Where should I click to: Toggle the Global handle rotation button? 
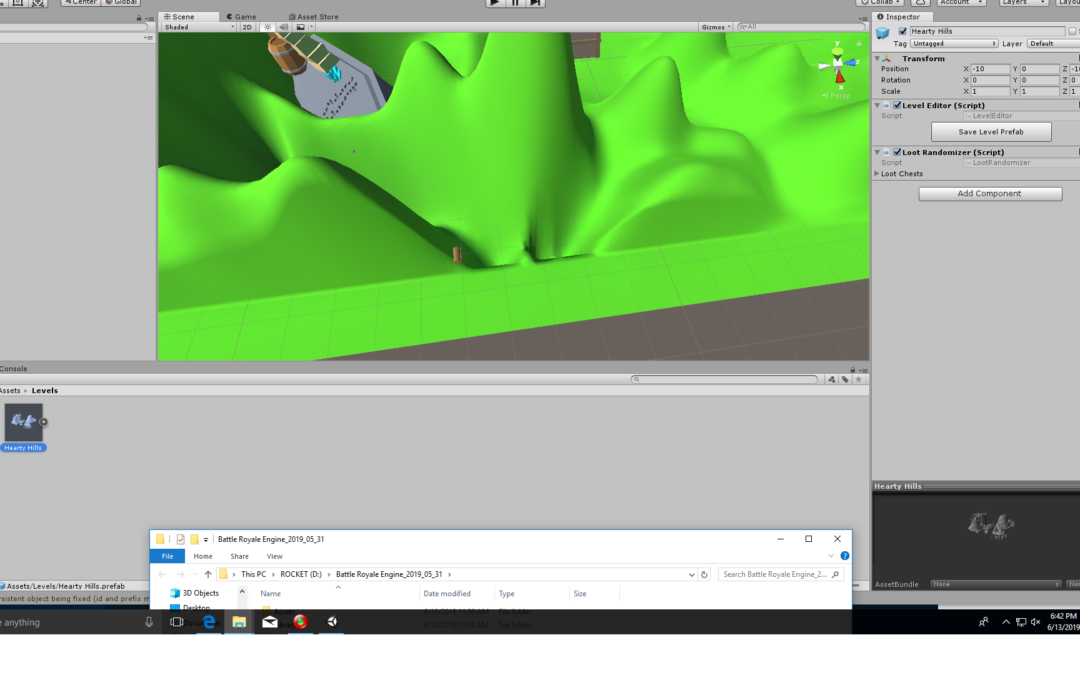[x=121, y=3]
